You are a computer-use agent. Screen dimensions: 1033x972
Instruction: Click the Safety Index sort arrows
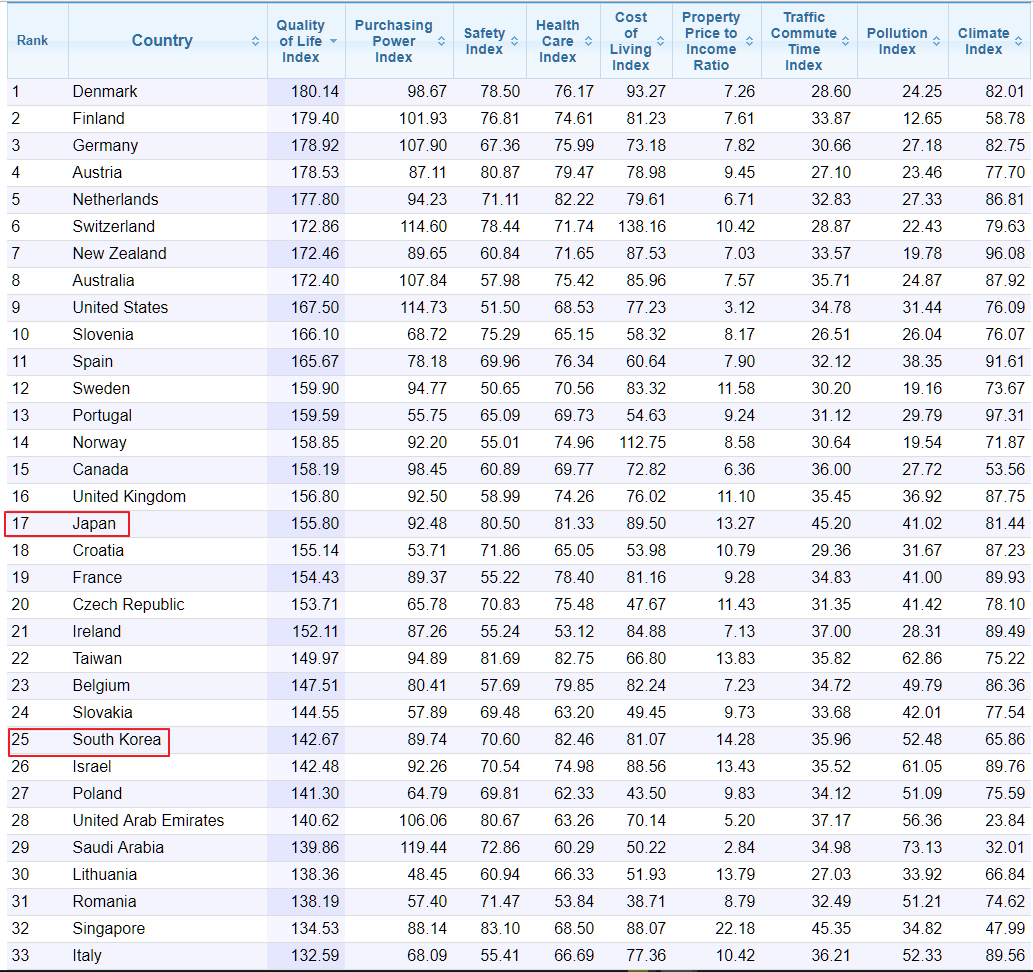click(515, 41)
